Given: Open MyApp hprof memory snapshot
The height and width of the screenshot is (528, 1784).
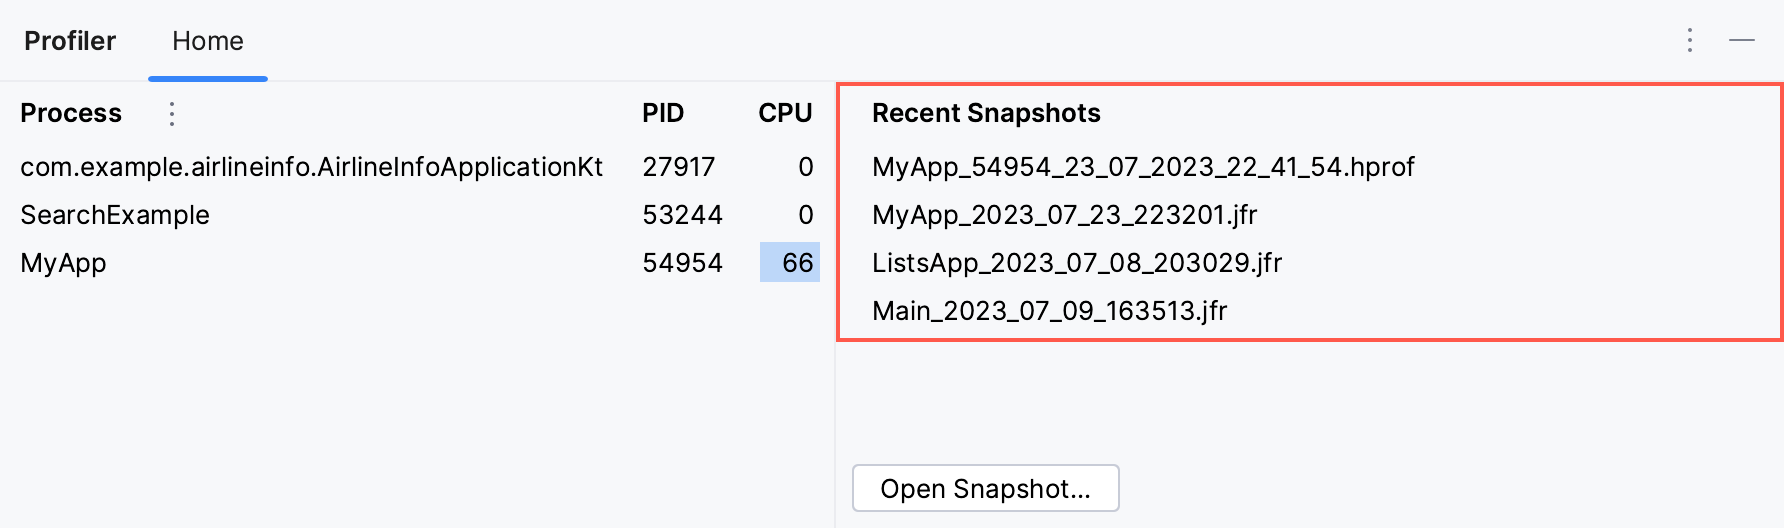Looking at the screenshot, I should [x=1143, y=167].
